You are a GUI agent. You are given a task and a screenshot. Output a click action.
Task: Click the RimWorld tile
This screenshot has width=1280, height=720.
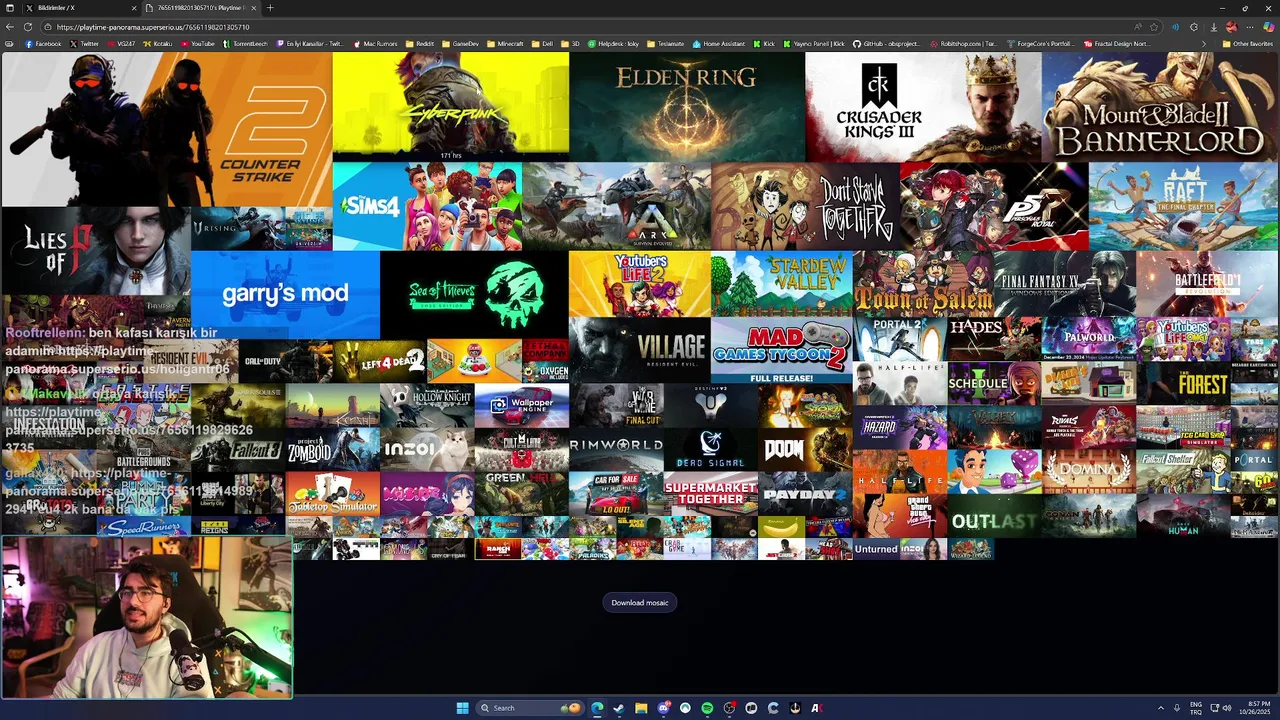tap(616, 450)
